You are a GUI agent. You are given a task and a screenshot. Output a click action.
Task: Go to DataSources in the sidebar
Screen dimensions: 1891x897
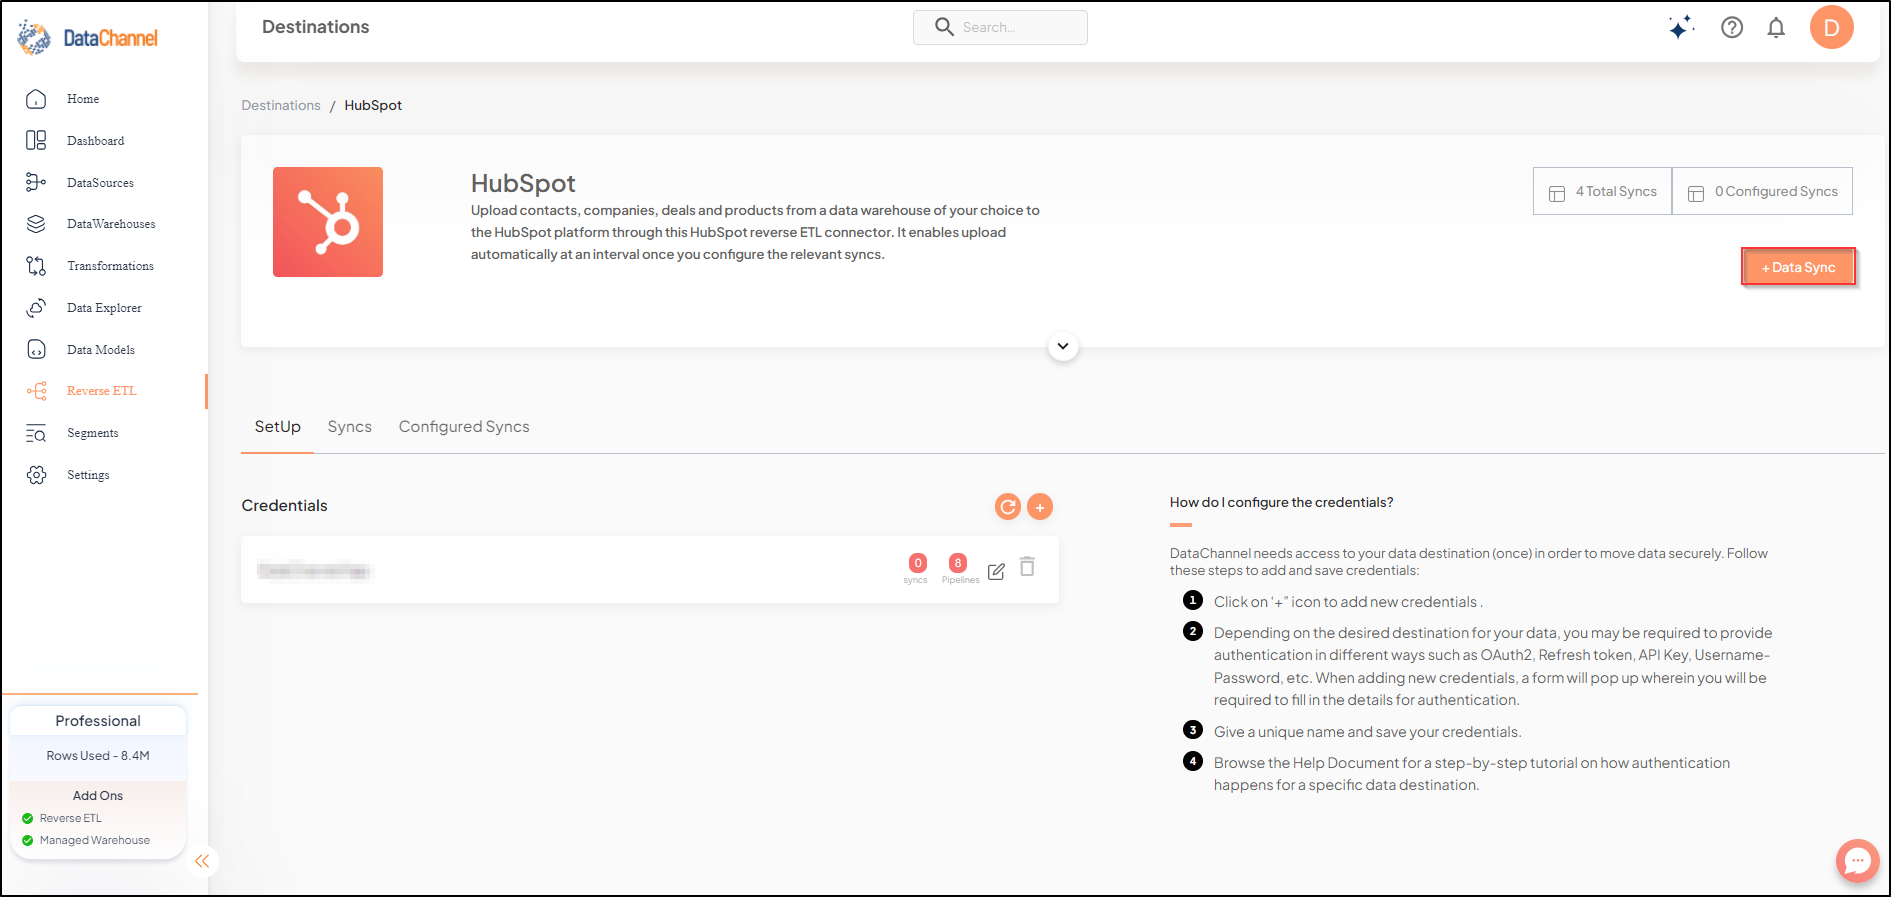click(100, 183)
